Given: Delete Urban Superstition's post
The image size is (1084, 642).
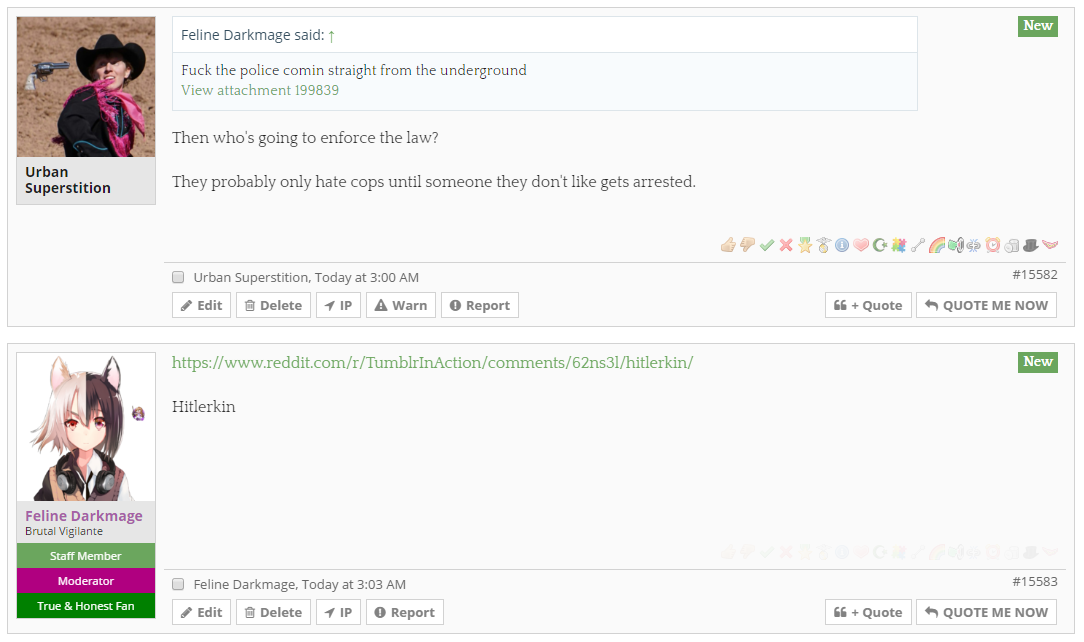Looking at the screenshot, I should (273, 305).
